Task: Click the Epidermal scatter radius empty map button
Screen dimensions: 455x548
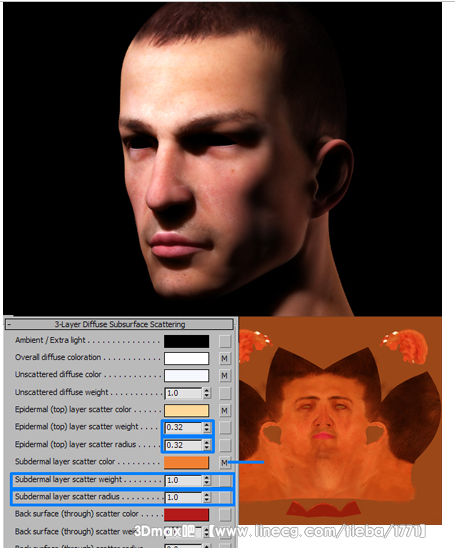Action: pyautogui.click(x=225, y=445)
